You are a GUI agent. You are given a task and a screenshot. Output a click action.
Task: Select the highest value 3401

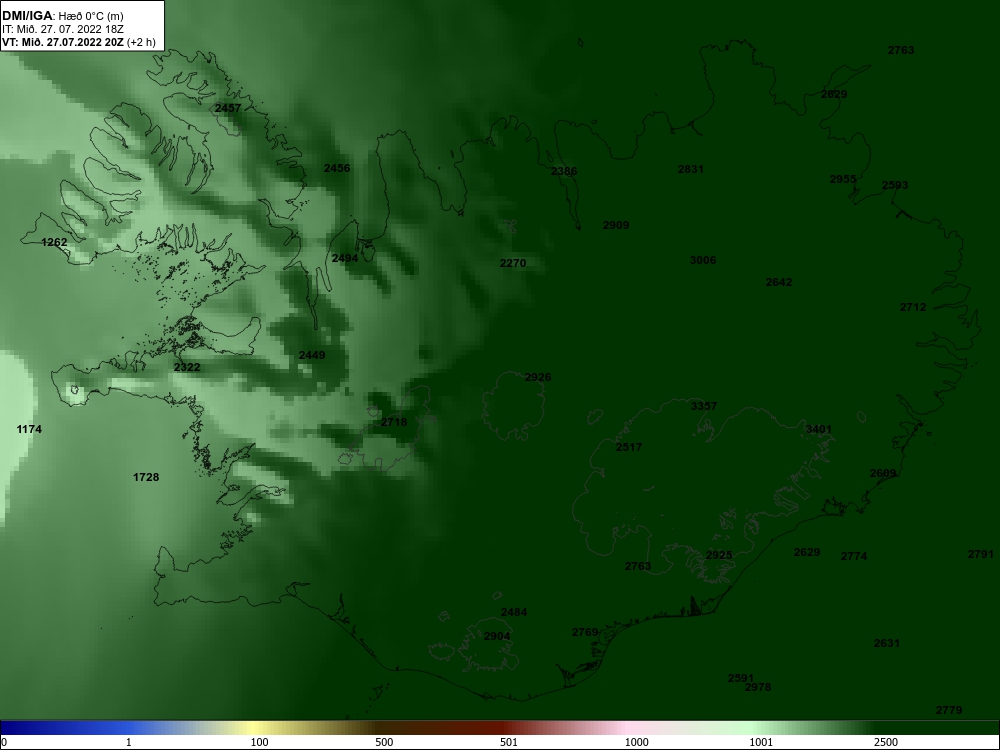click(x=819, y=430)
